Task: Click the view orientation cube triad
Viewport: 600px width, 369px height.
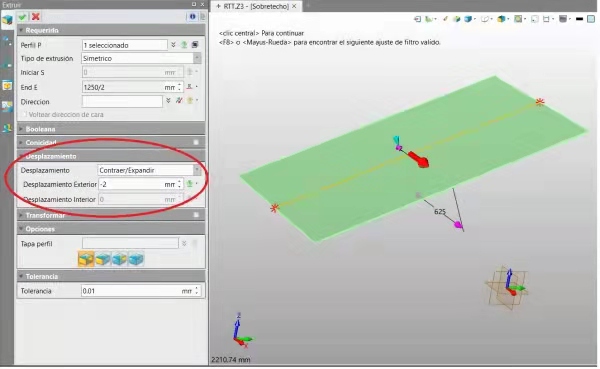Action: 508,288
